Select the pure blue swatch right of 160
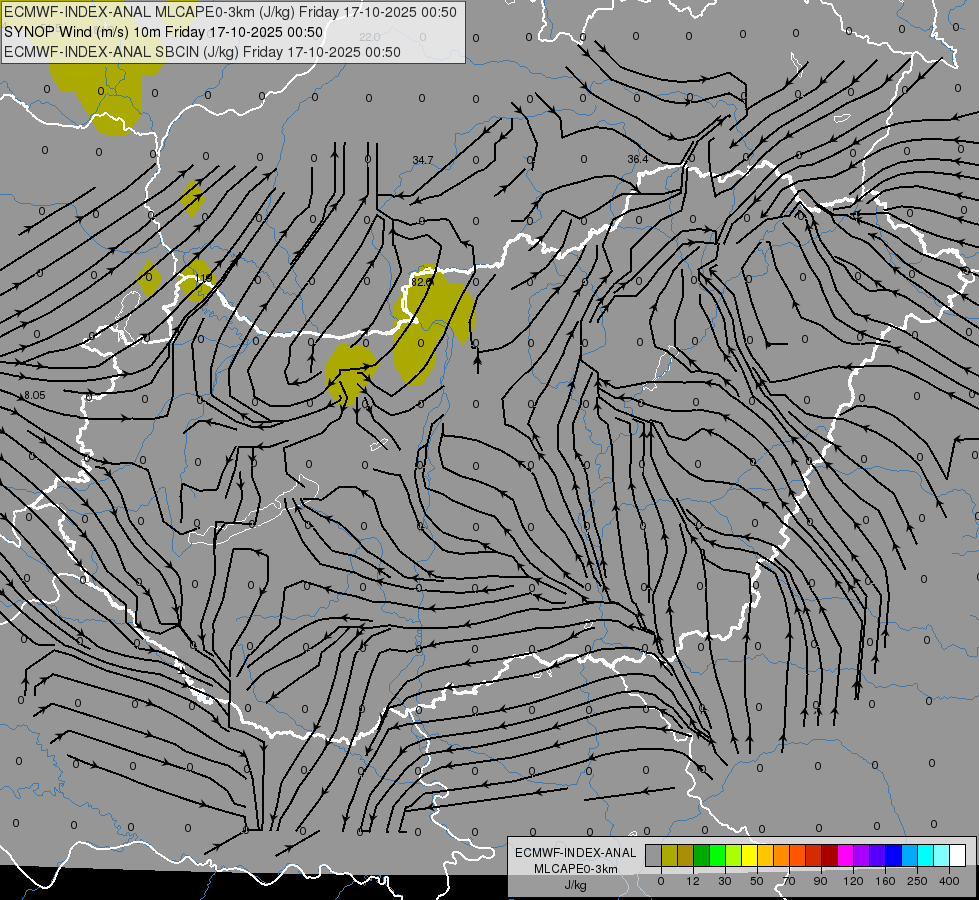Viewport: 979px width, 900px height. click(x=893, y=855)
